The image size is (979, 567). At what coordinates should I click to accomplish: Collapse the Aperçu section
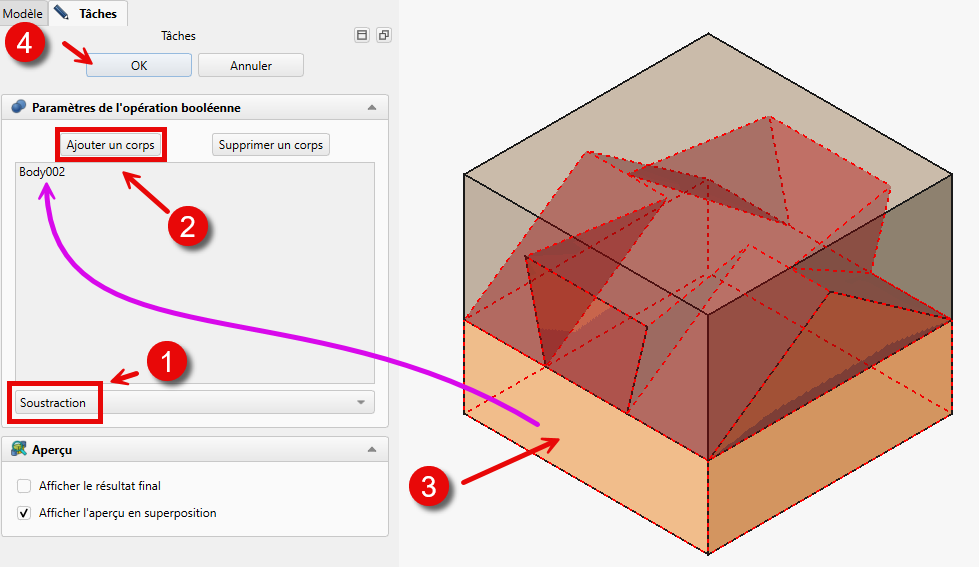pos(372,450)
